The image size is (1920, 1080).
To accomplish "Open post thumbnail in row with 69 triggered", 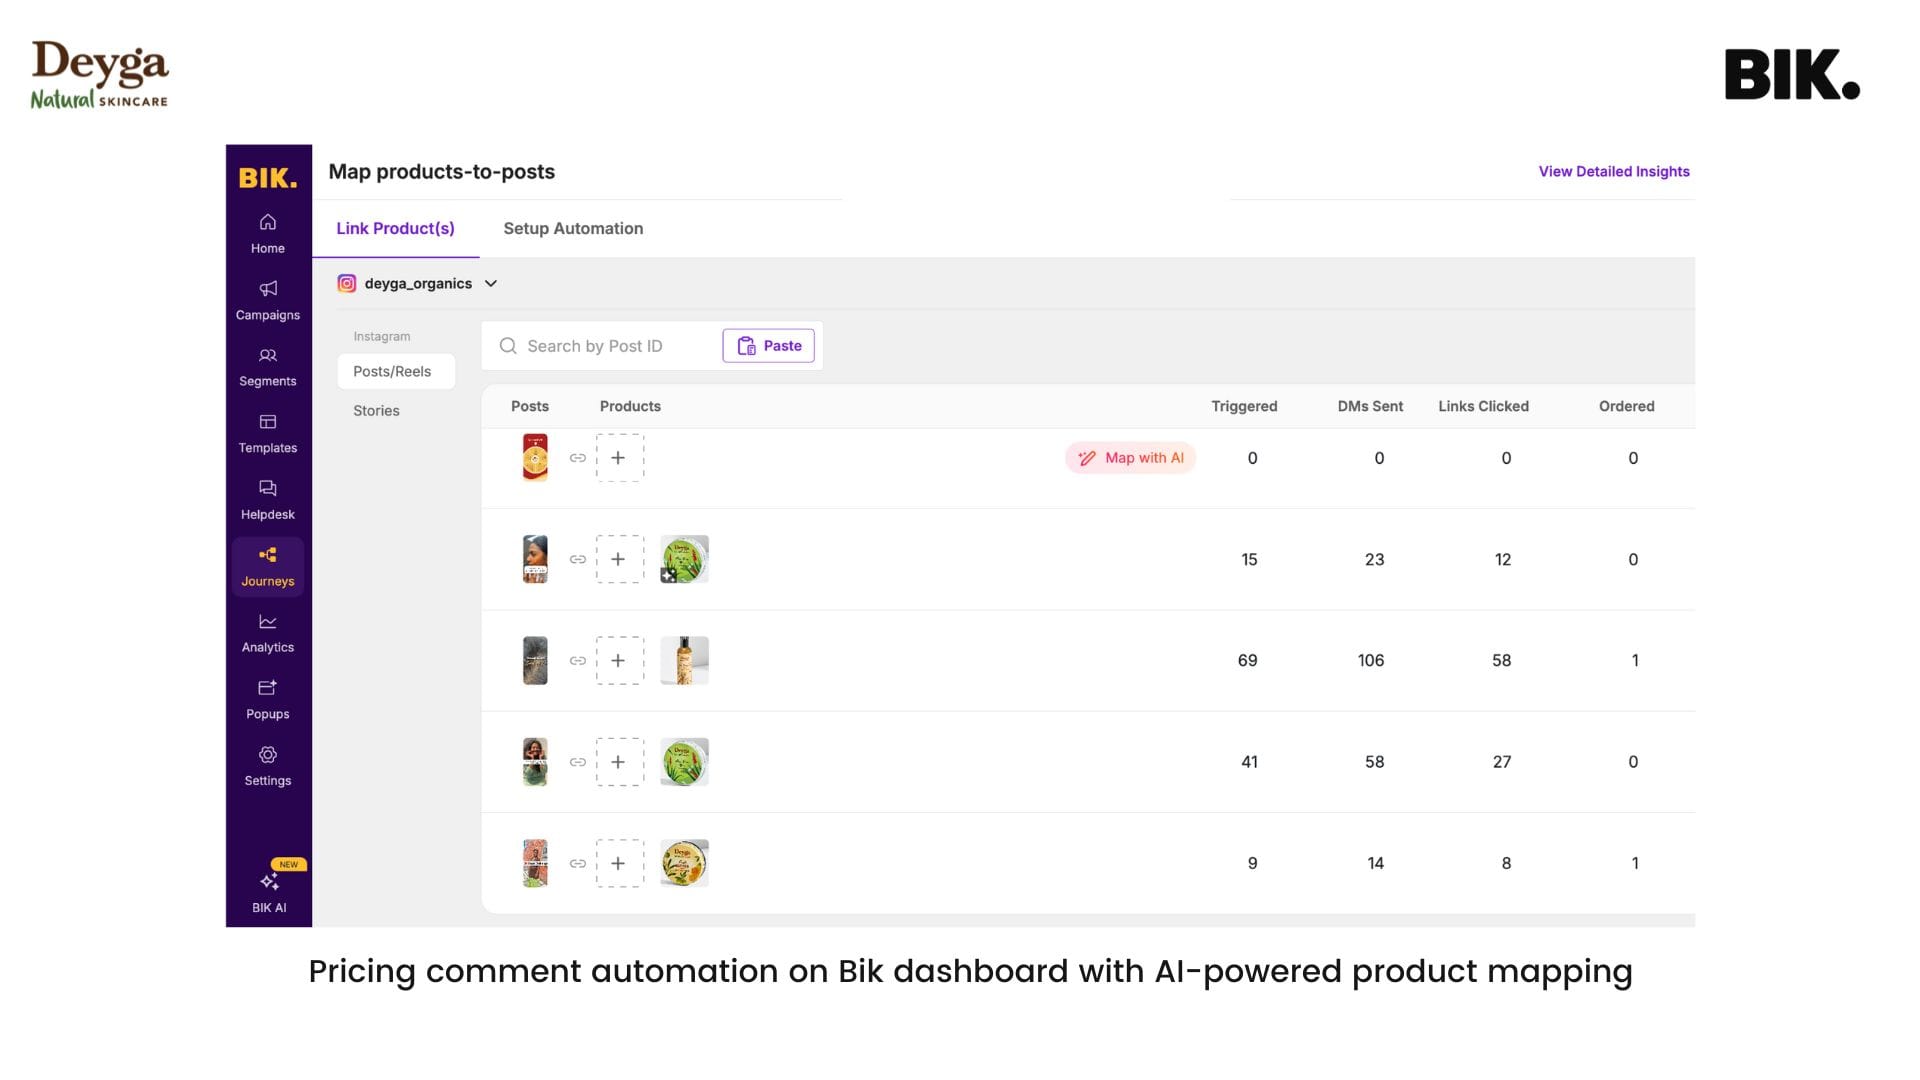I will 535,661.
